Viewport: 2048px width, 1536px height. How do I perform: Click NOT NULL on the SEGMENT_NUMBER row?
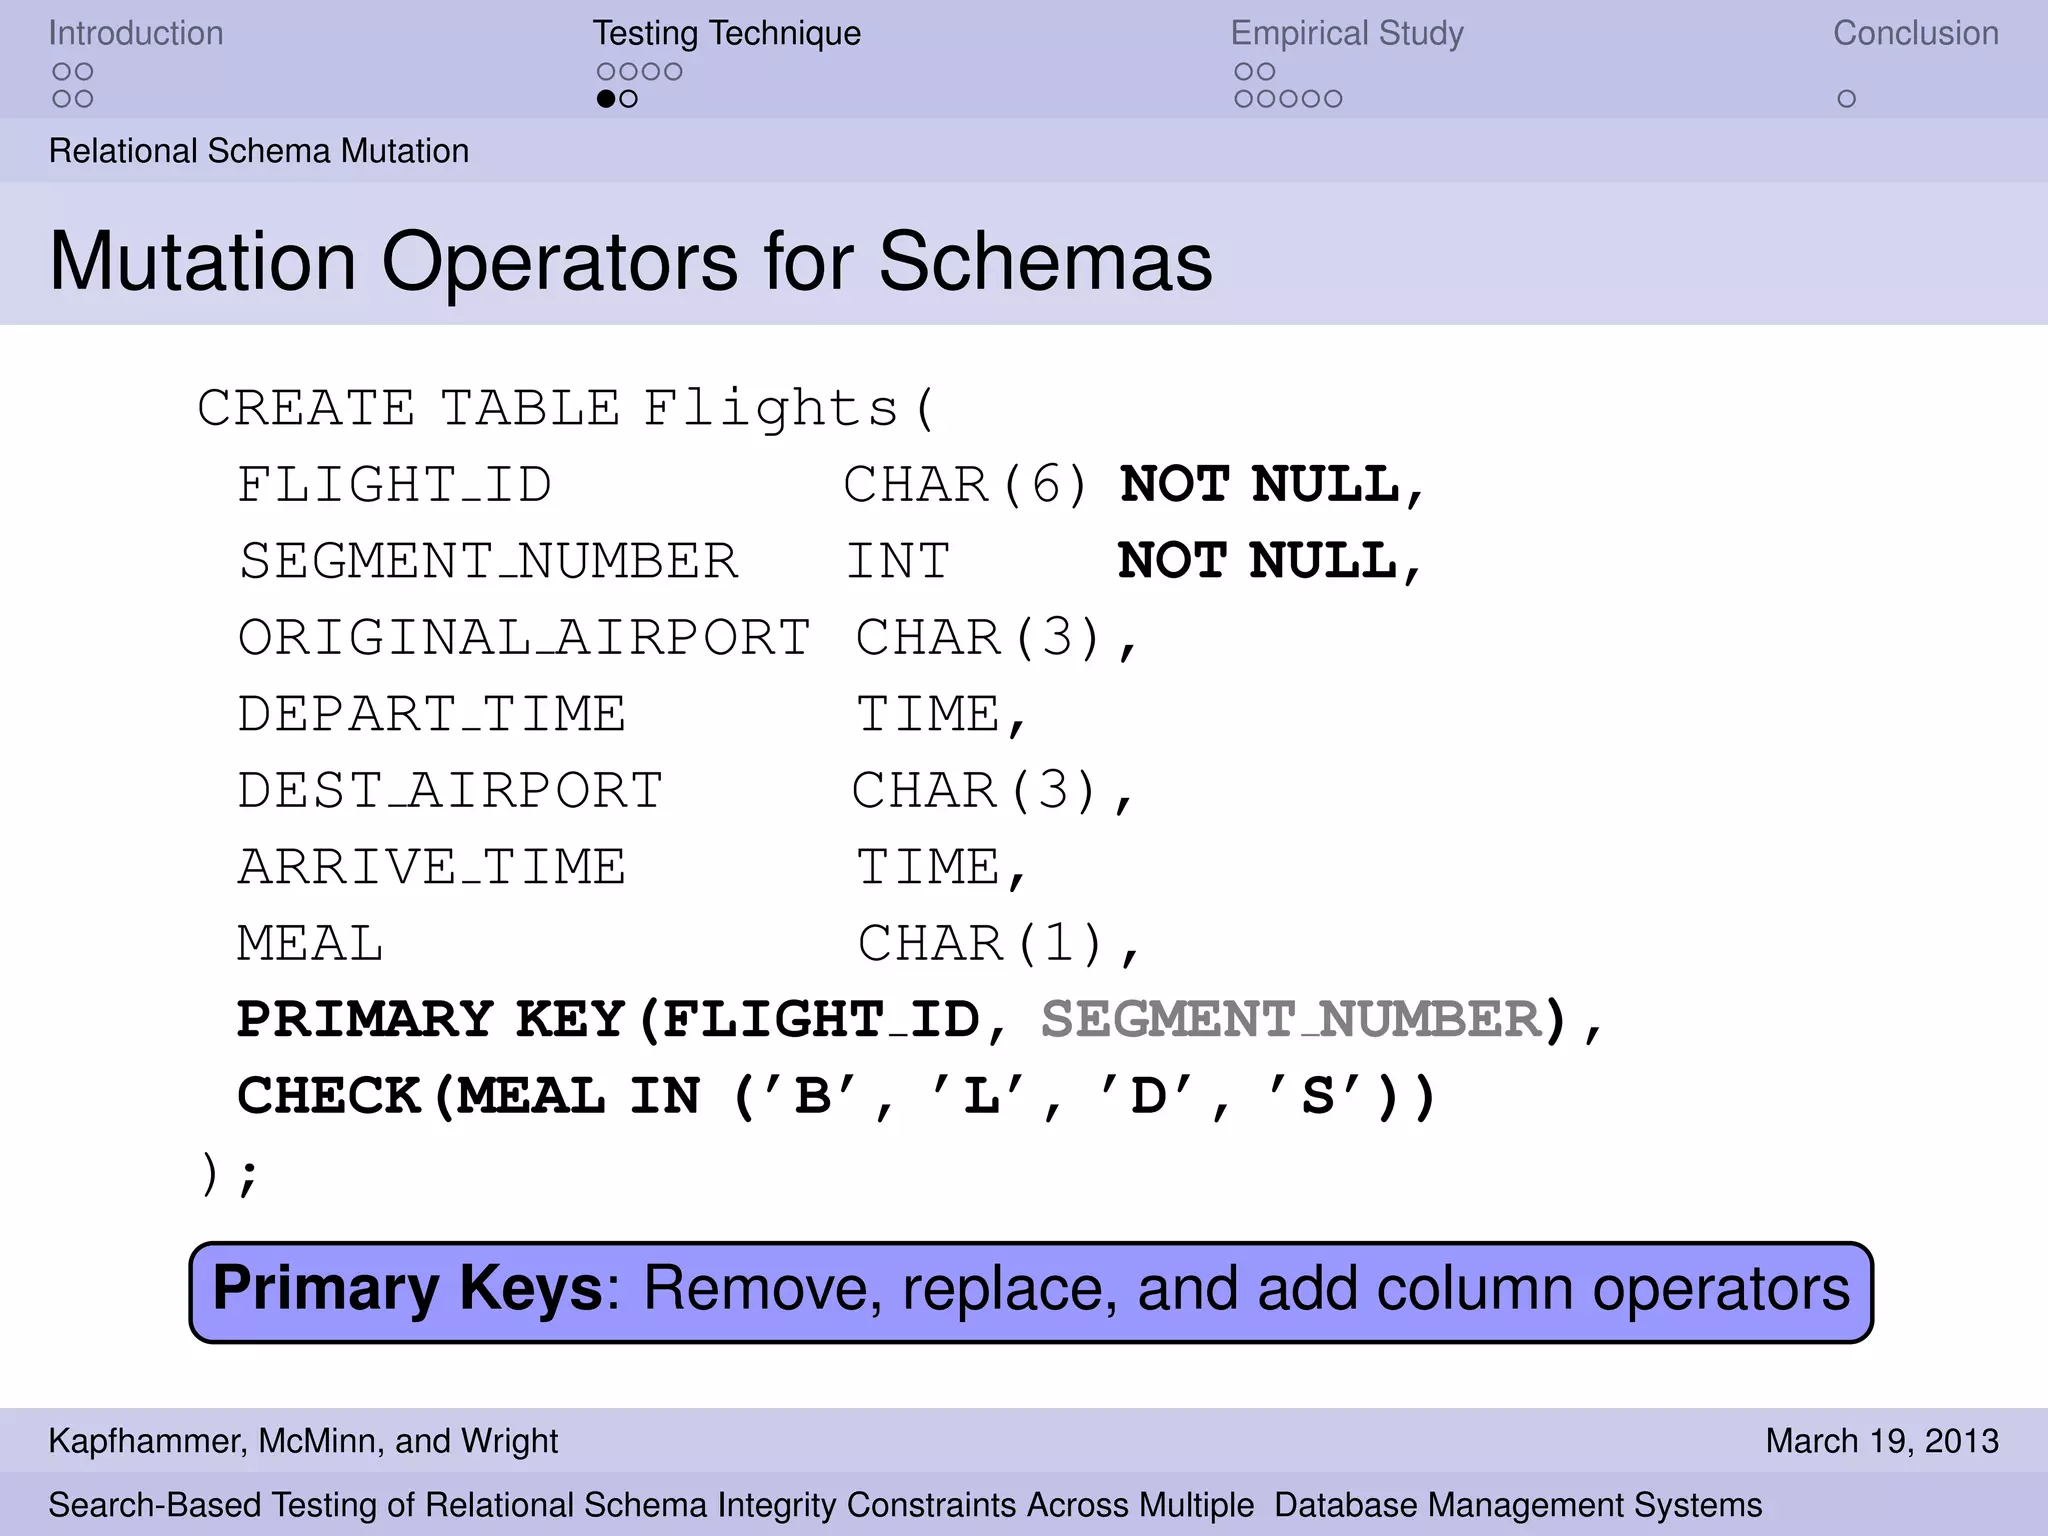click(1269, 561)
